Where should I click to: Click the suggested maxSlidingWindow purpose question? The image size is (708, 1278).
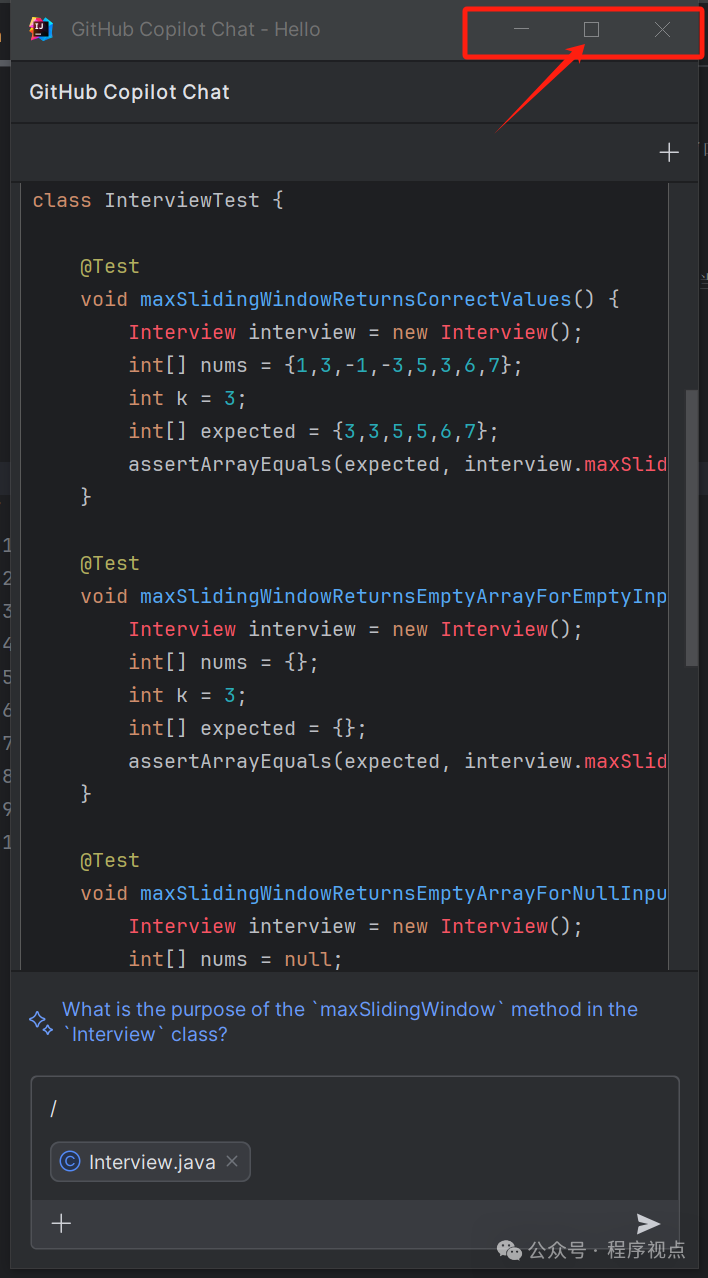click(350, 1022)
